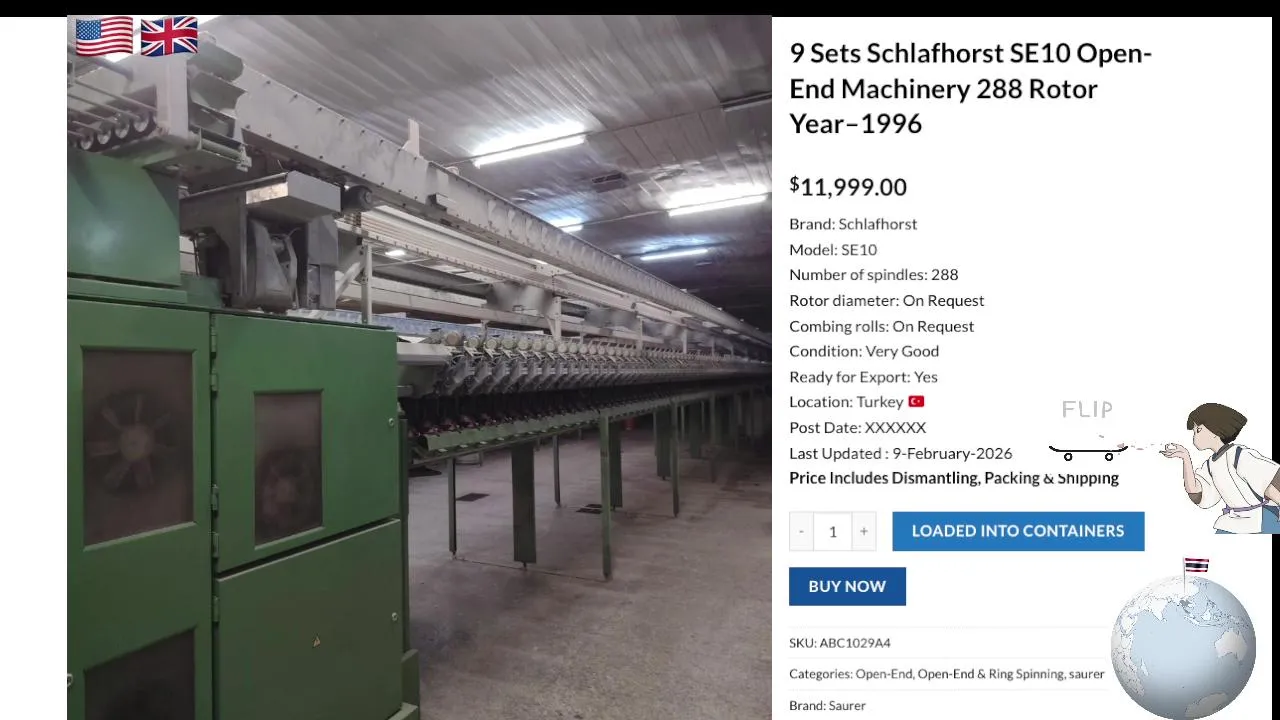Click the skateboard FLIP icon

coord(1088,430)
